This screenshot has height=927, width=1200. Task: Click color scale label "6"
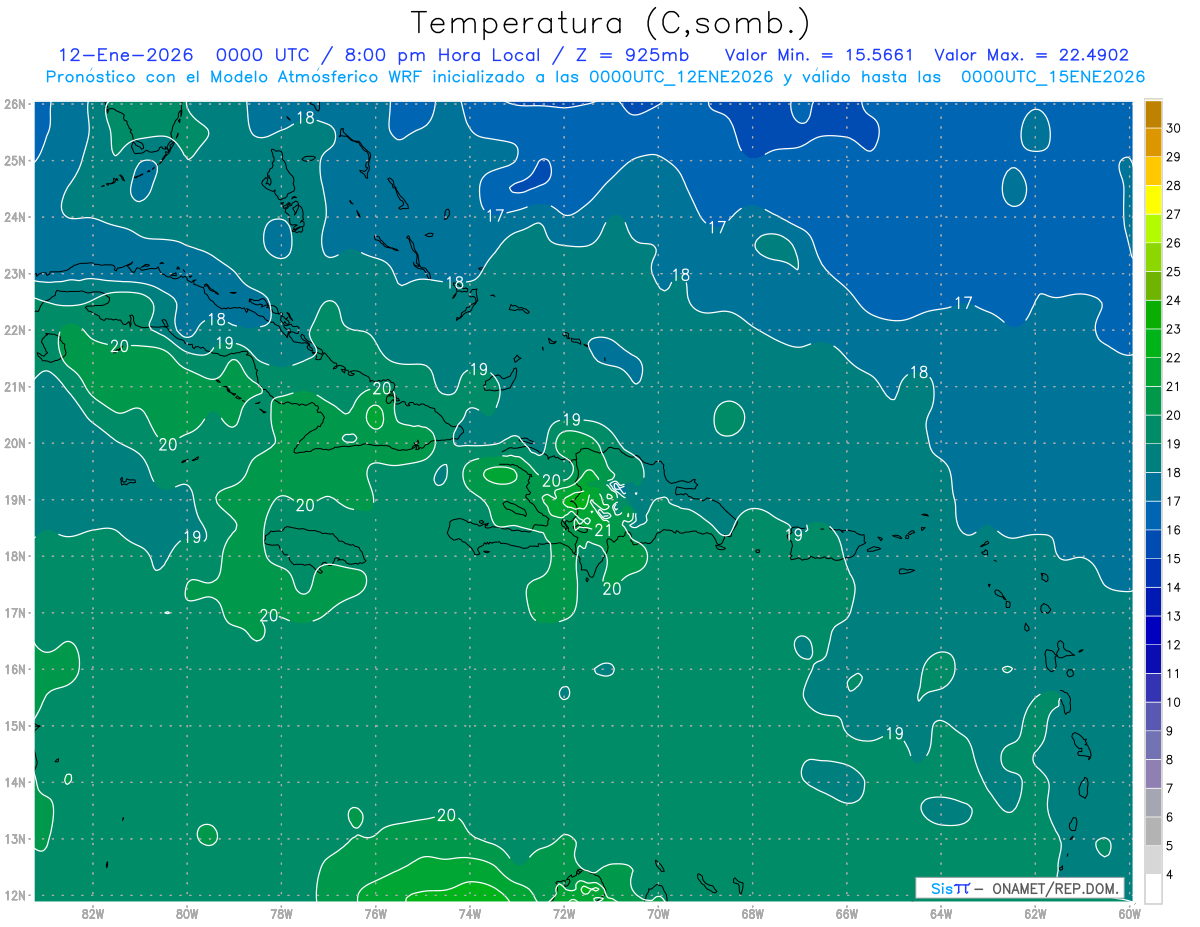click(1170, 817)
